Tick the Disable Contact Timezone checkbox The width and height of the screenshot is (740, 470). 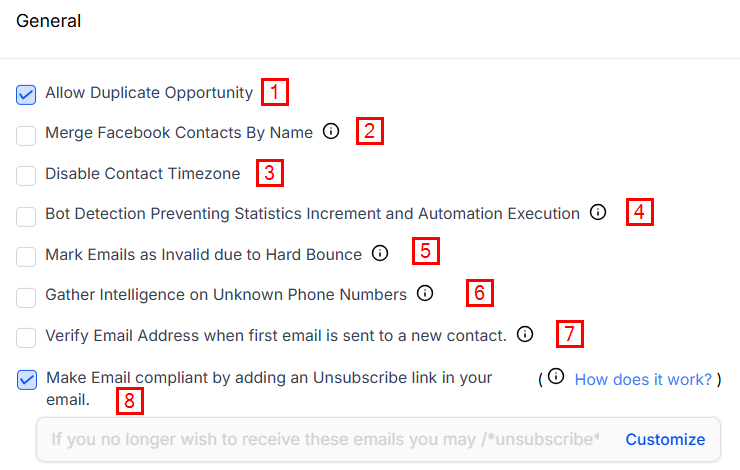(x=26, y=175)
